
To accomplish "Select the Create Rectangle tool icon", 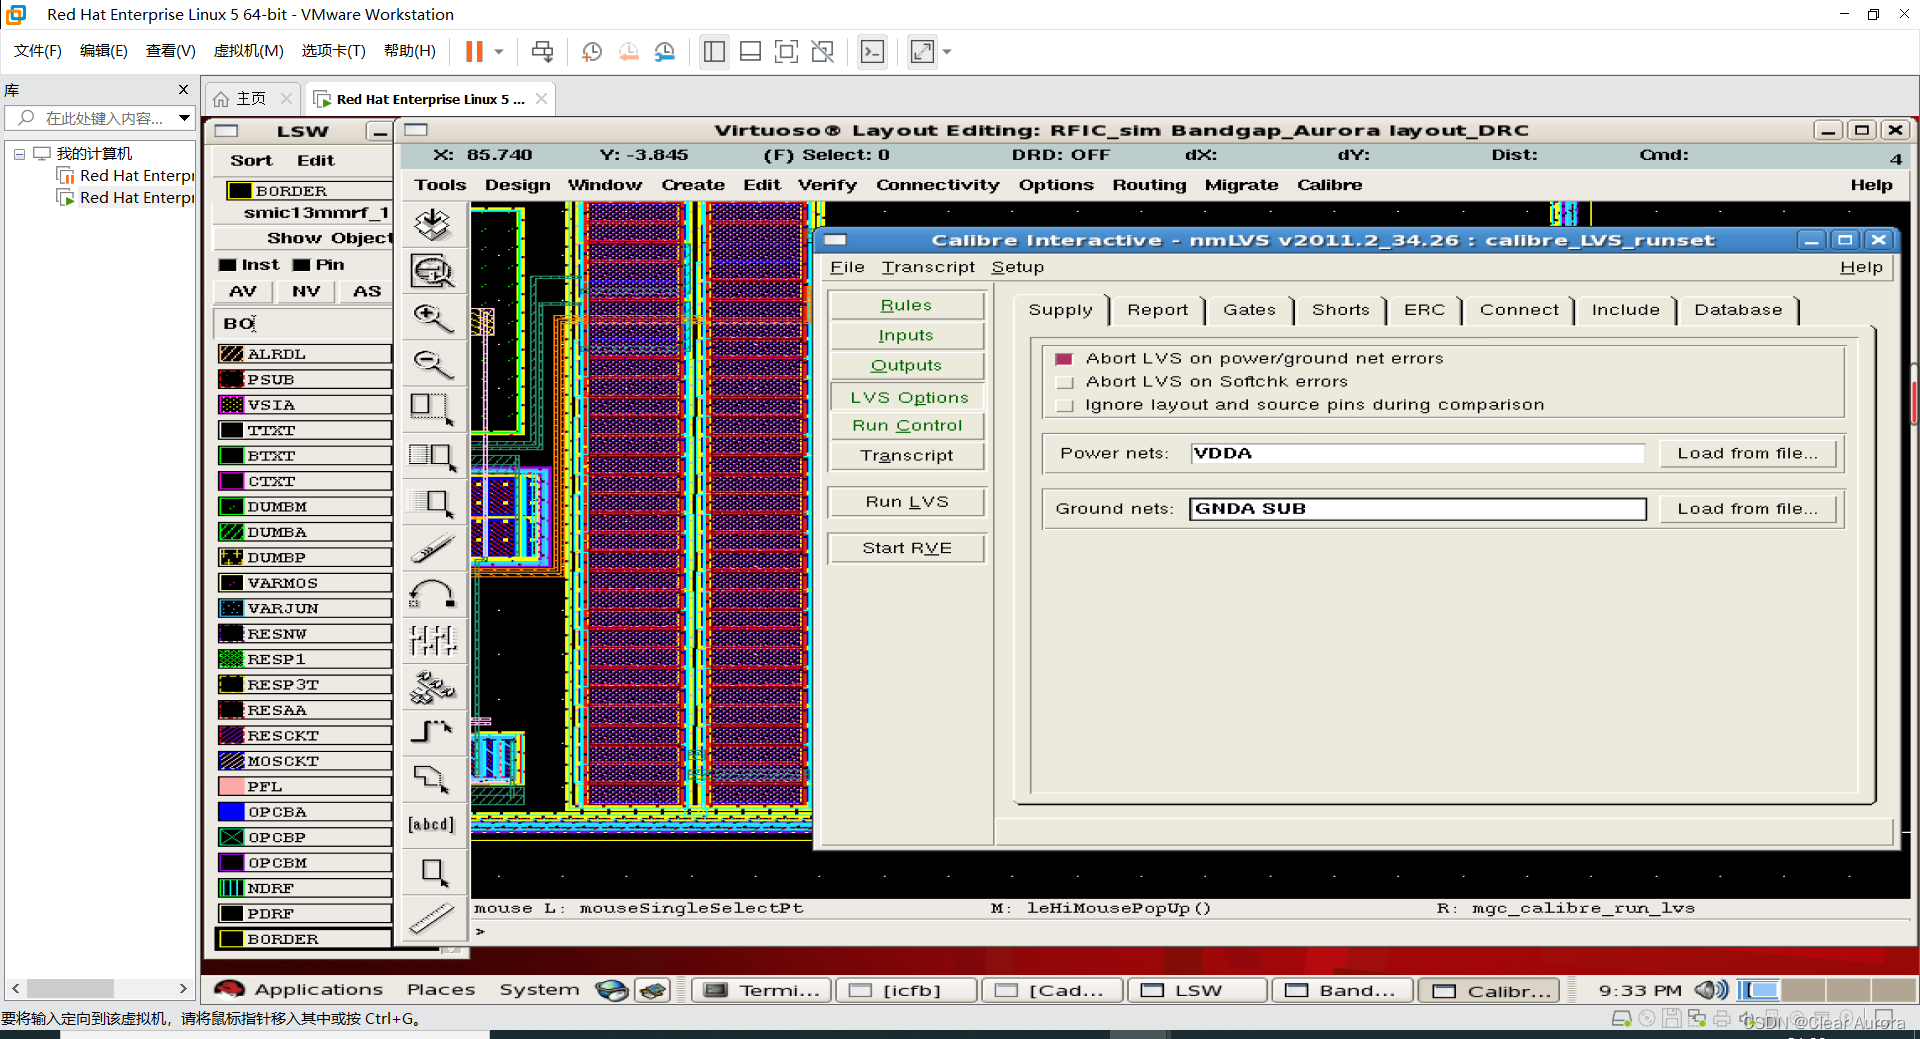I will pyautogui.click(x=433, y=872).
